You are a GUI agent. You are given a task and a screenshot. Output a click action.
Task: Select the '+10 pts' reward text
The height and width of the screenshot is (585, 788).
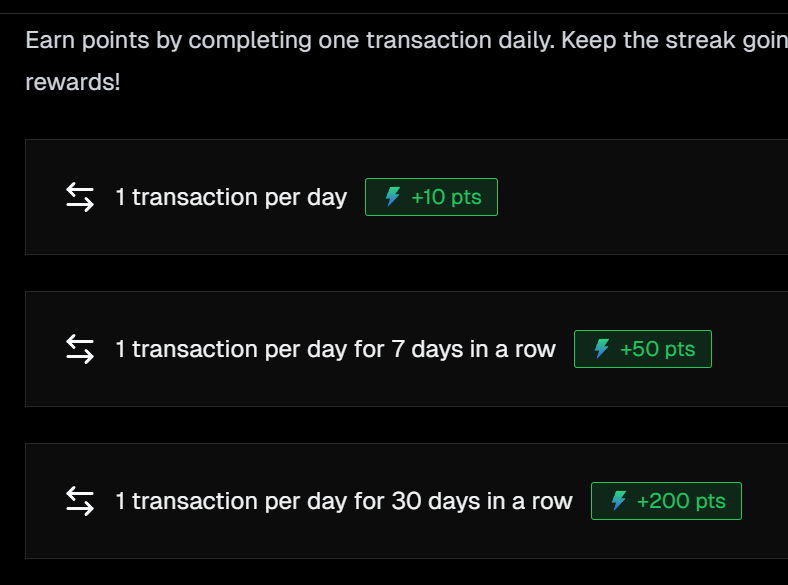(x=446, y=197)
